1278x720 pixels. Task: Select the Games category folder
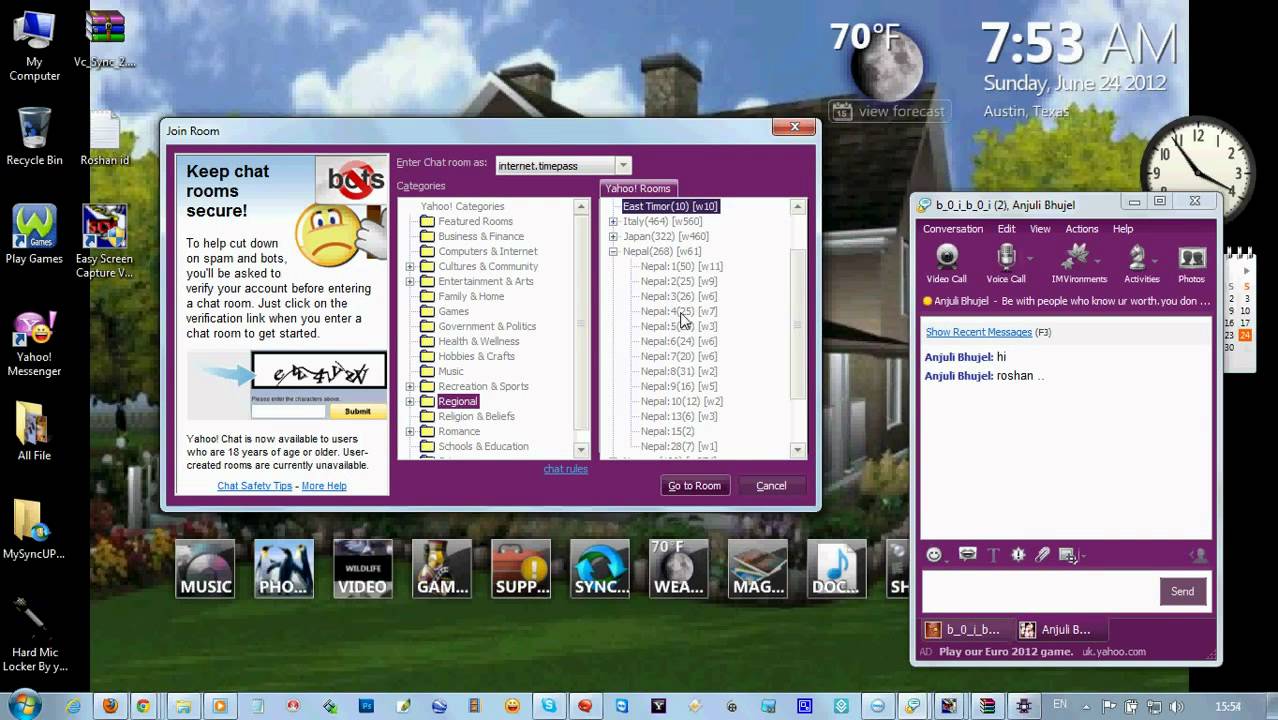click(x=453, y=311)
